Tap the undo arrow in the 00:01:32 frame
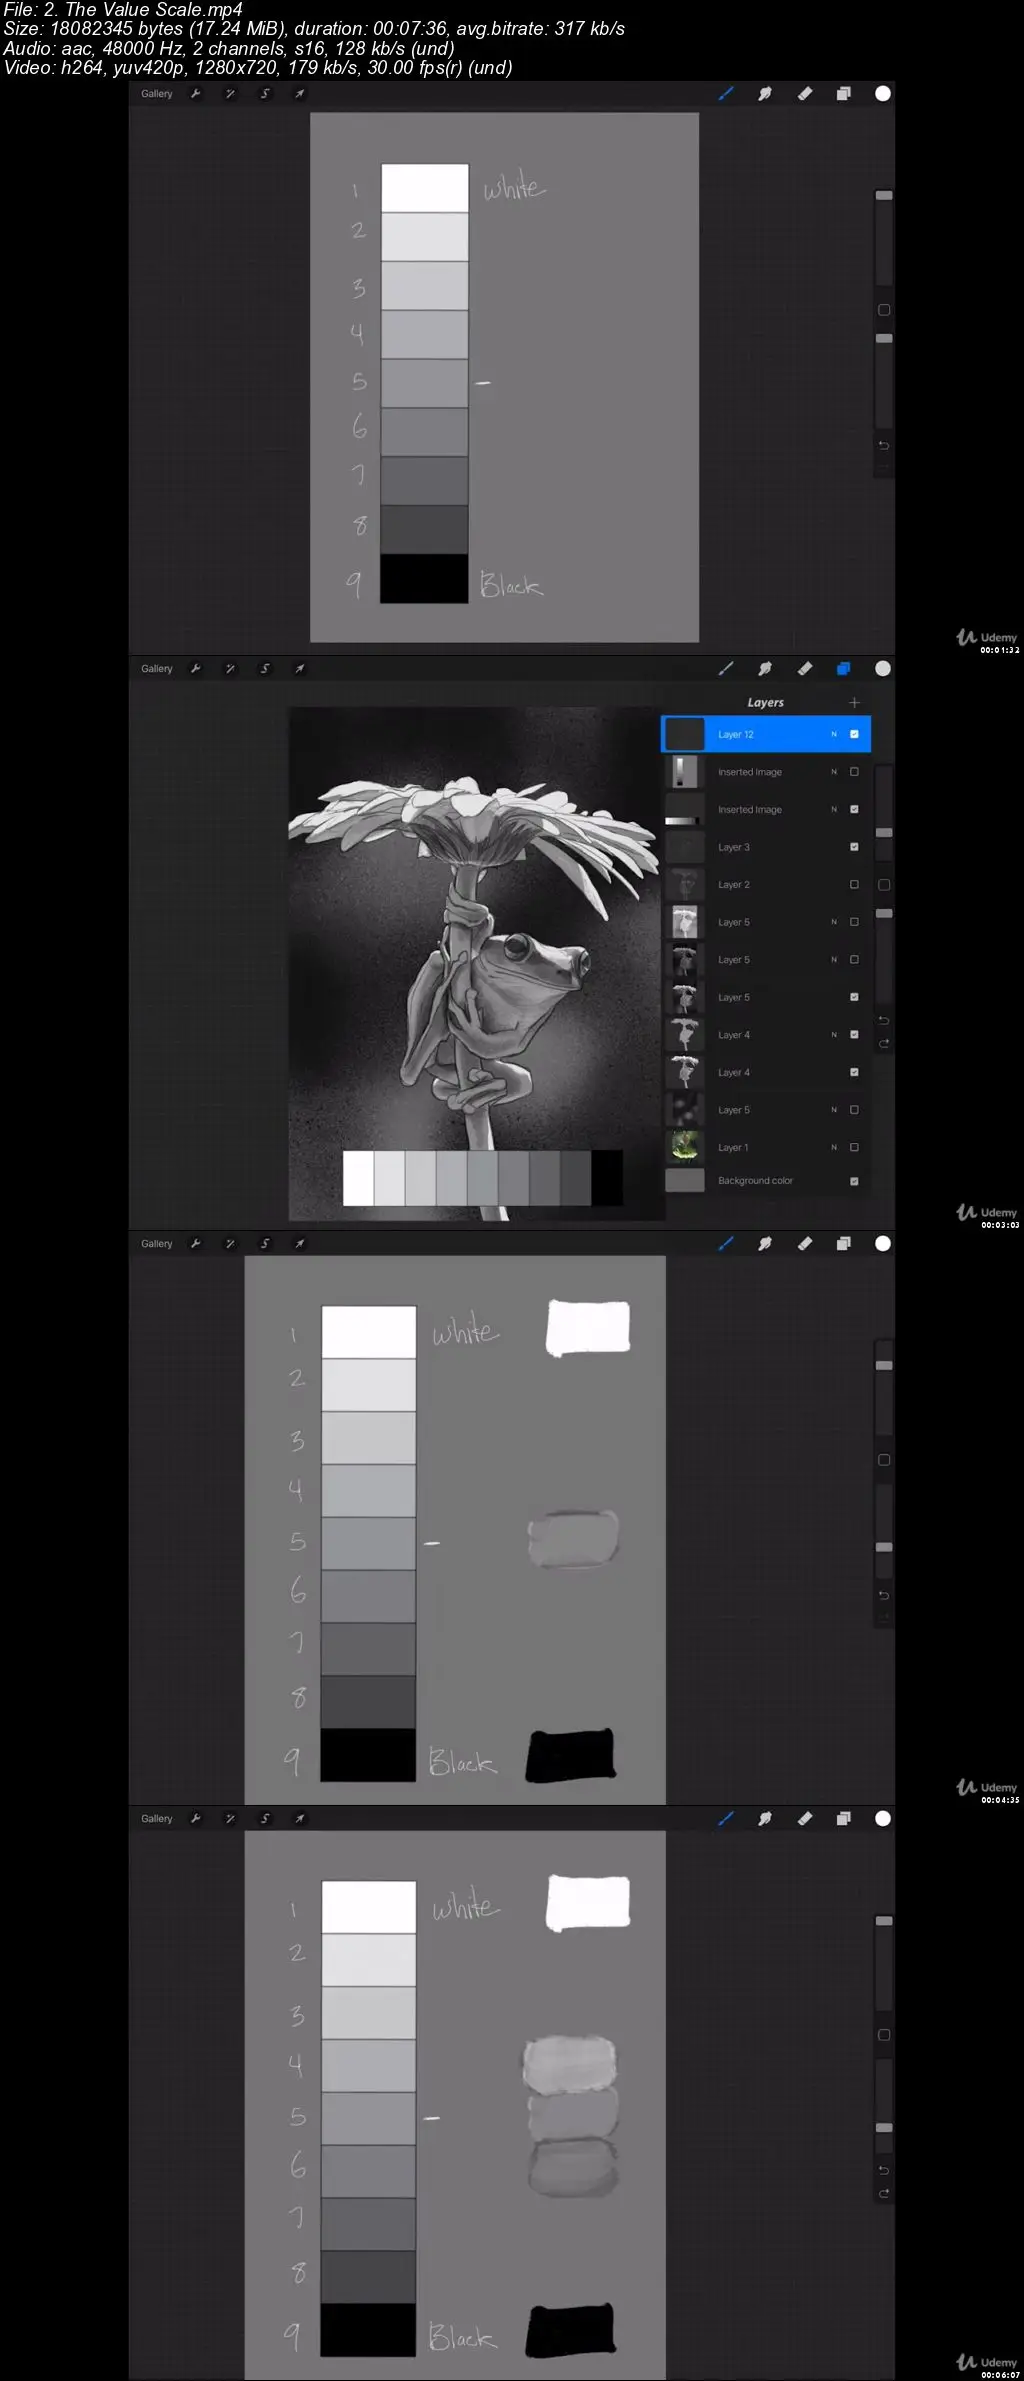 [x=884, y=446]
